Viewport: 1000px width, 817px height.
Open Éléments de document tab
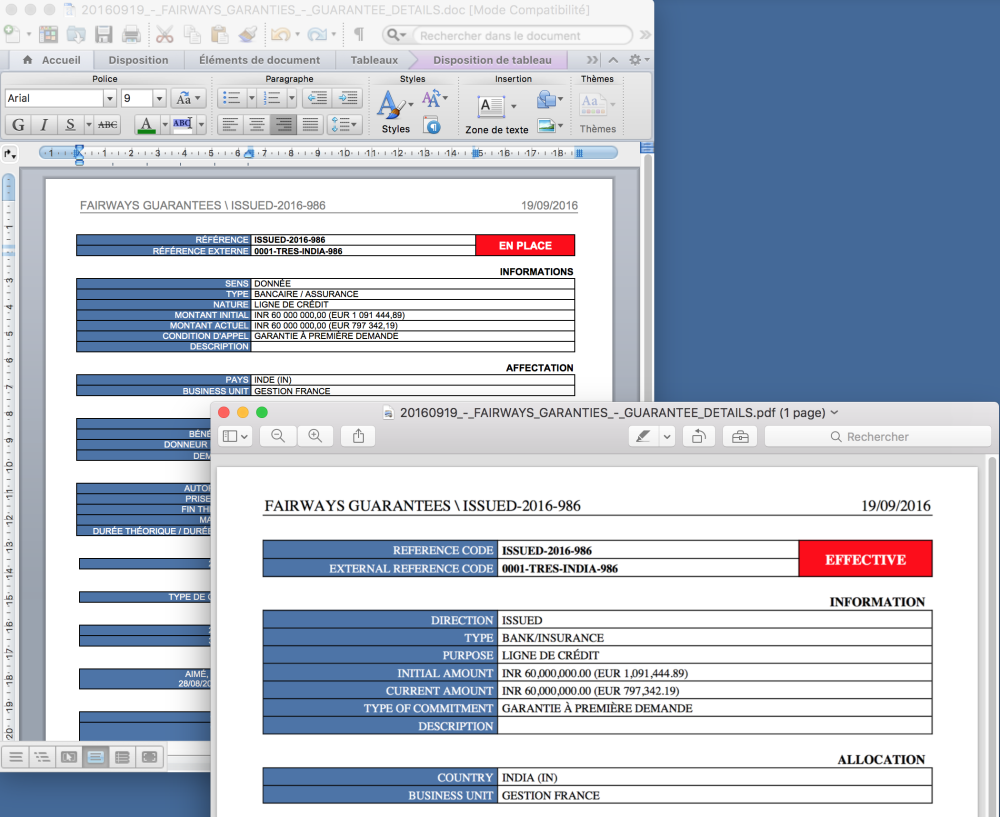coord(259,60)
